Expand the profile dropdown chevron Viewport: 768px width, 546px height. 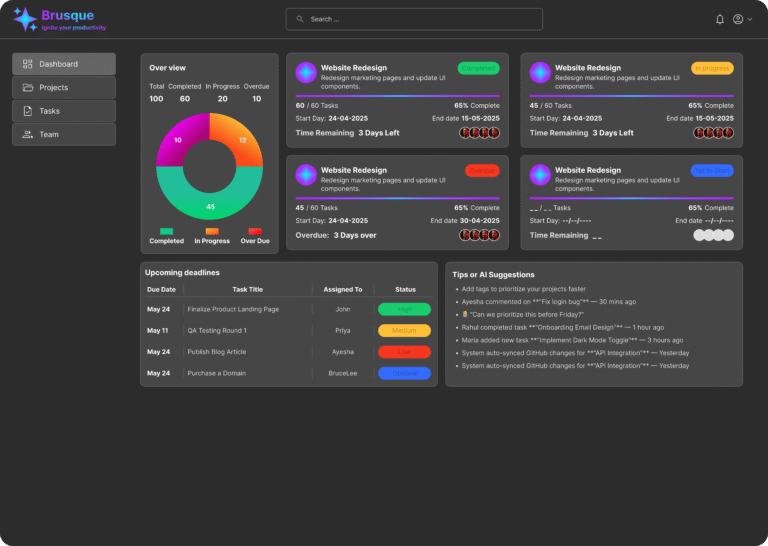pyautogui.click(x=750, y=19)
